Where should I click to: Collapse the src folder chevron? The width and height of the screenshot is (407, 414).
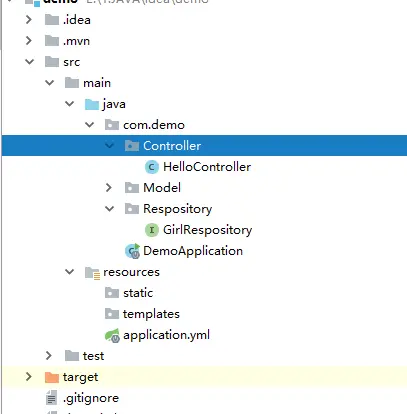click(x=30, y=62)
